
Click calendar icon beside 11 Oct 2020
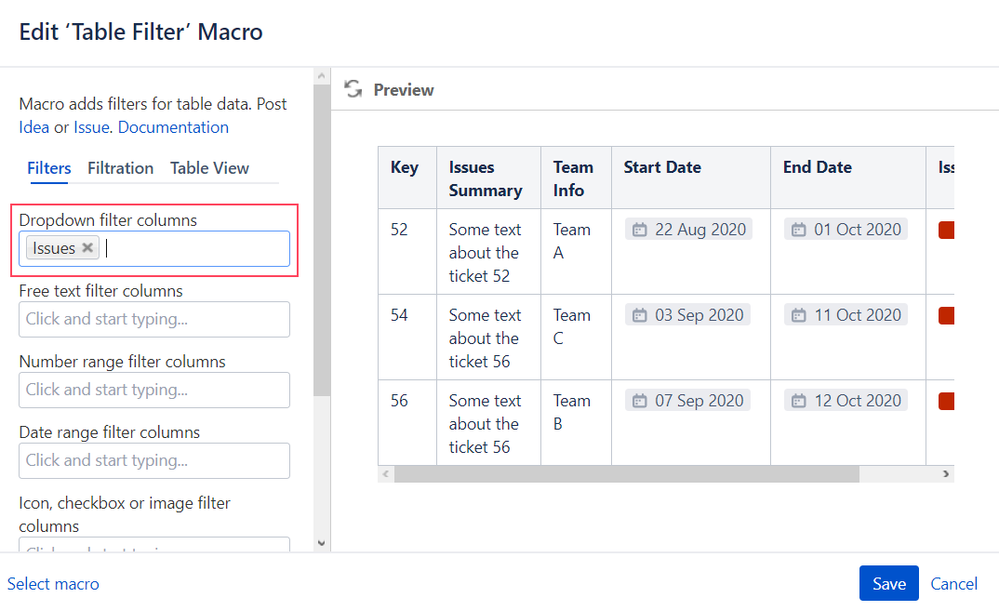pyautogui.click(x=798, y=316)
